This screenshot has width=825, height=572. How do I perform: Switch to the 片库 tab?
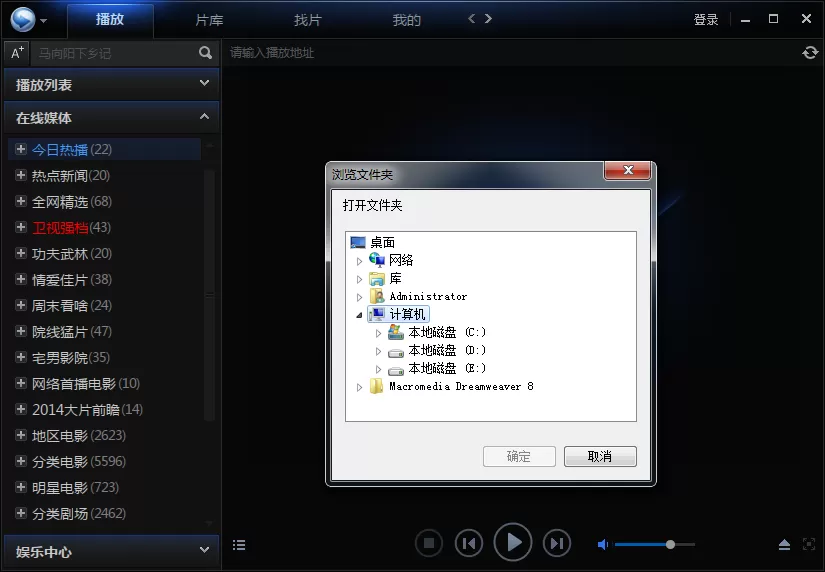coord(209,20)
